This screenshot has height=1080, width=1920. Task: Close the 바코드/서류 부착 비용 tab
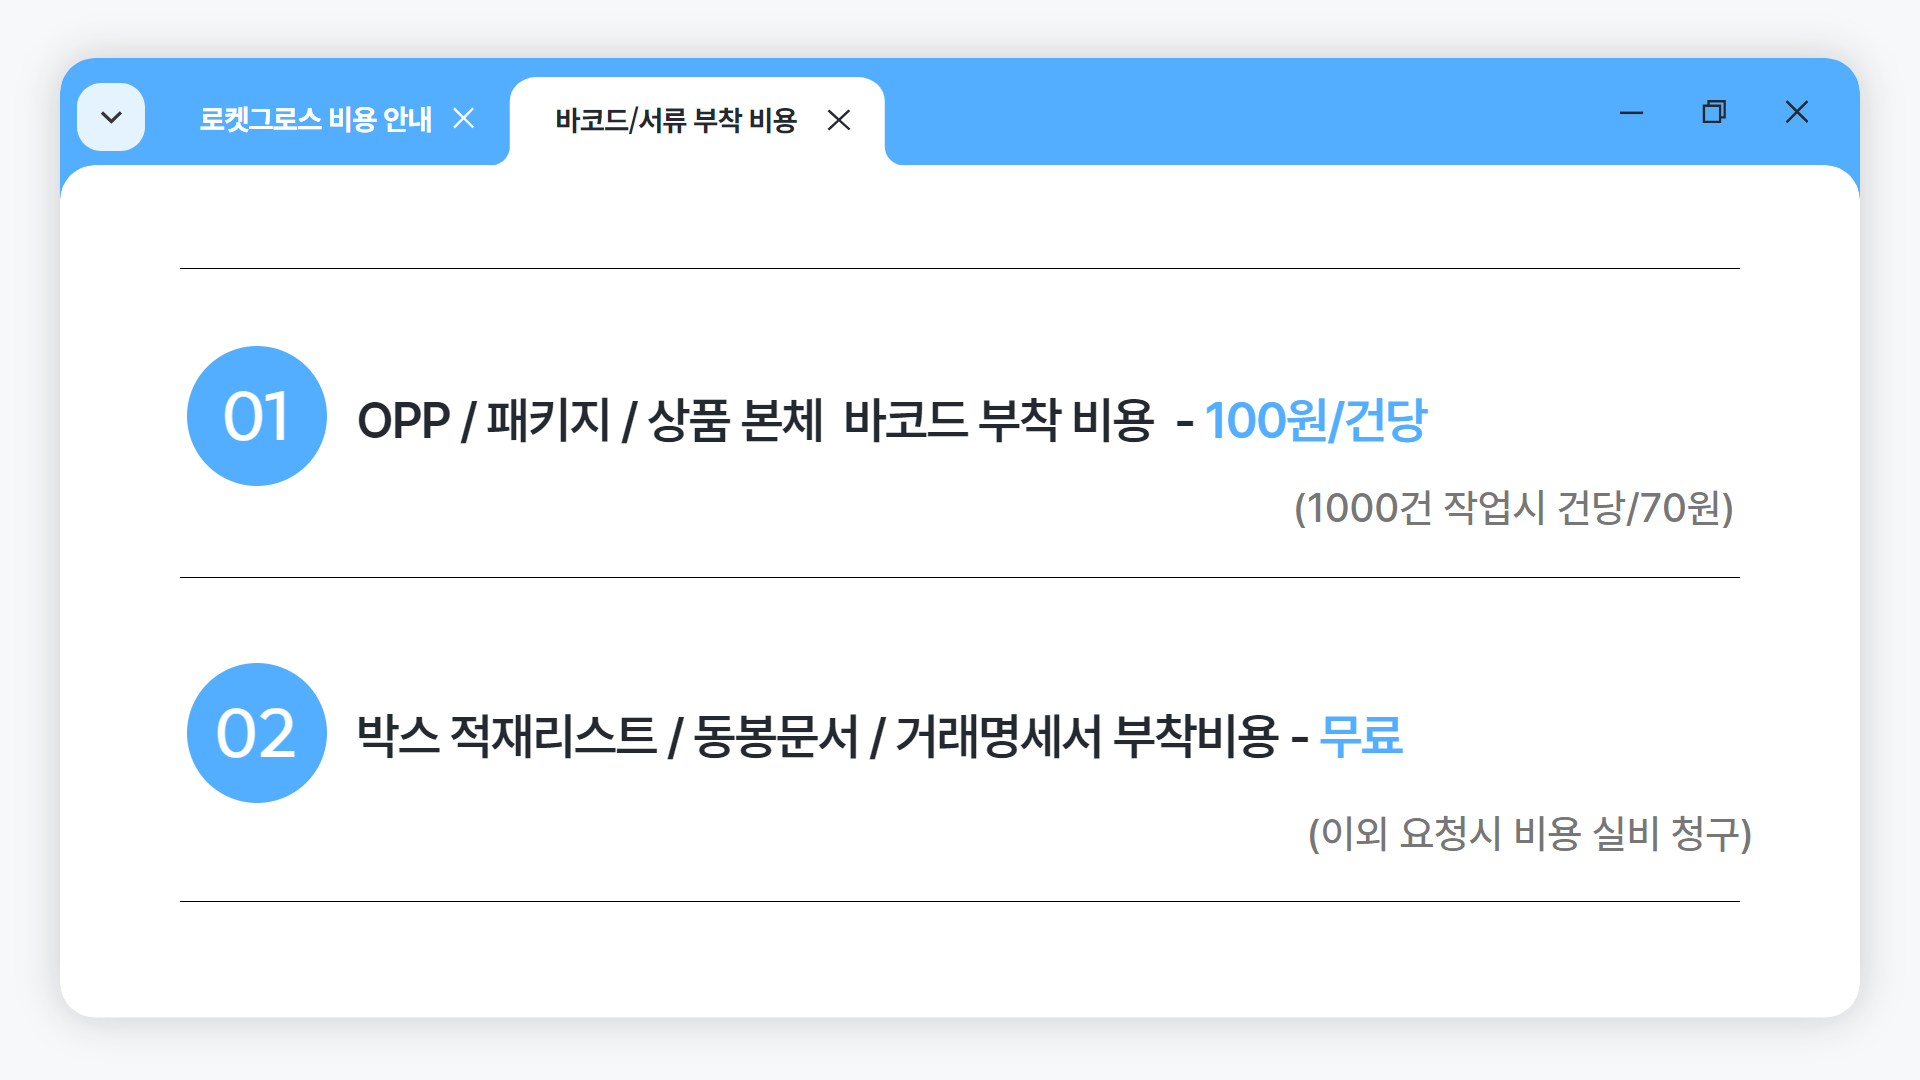coord(839,120)
